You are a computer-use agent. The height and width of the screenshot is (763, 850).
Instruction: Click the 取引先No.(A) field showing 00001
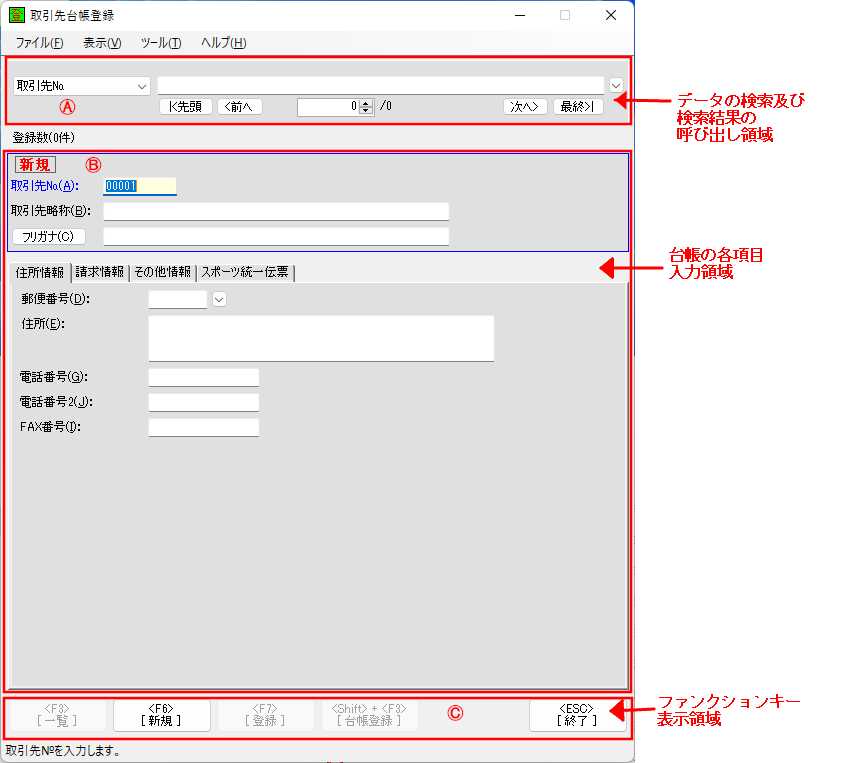[x=140, y=186]
